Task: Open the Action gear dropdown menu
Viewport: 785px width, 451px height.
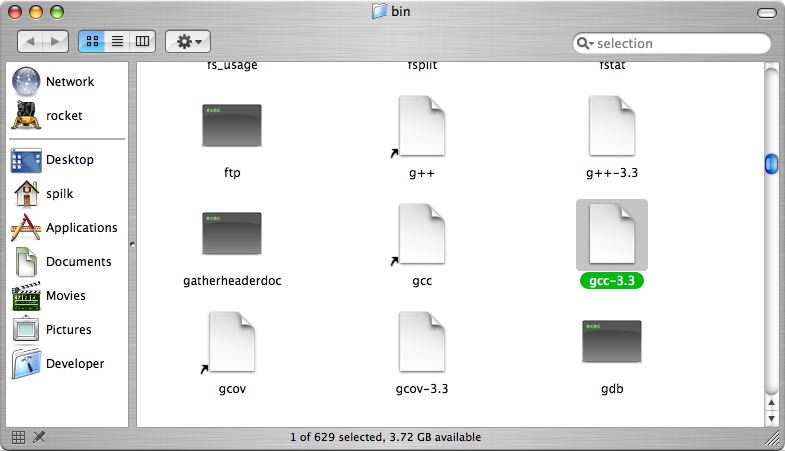Action: coord(187,42)
